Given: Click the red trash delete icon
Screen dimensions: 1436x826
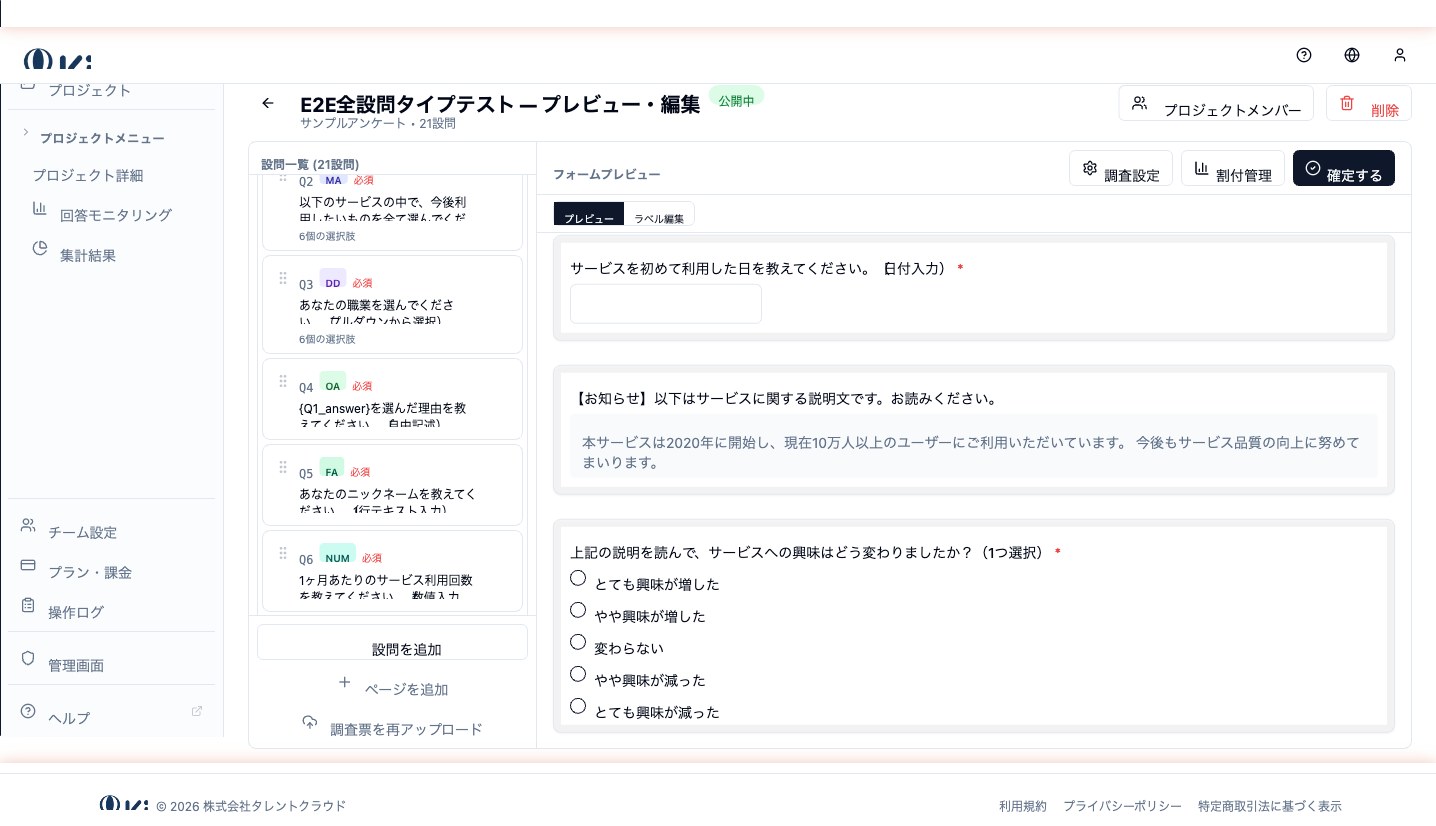Looking at the screenshot, I should (1347, 103).
